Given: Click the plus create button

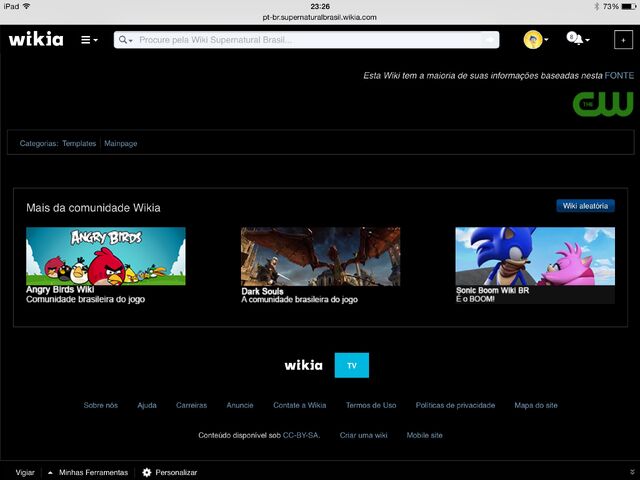Looking at the screenshot, I should click(623, 40).
